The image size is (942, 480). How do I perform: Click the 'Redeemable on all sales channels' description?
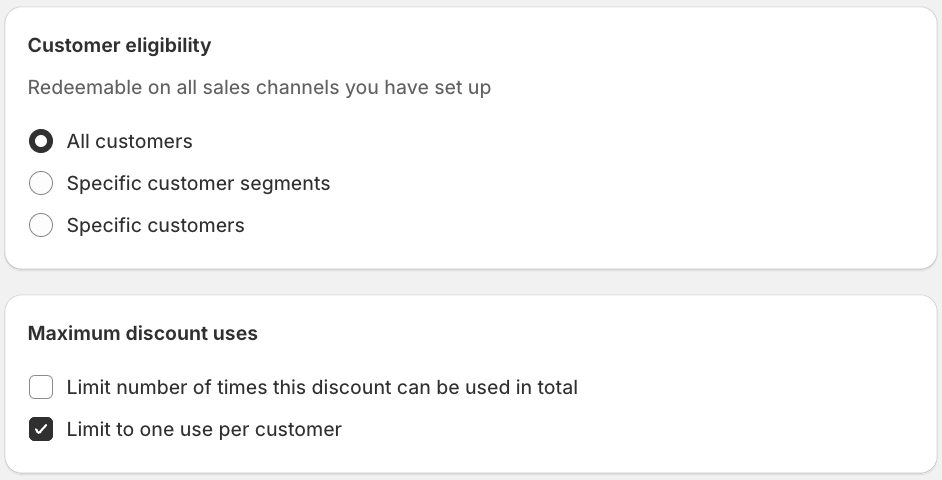pyautogui.click(x=259, y=88)
